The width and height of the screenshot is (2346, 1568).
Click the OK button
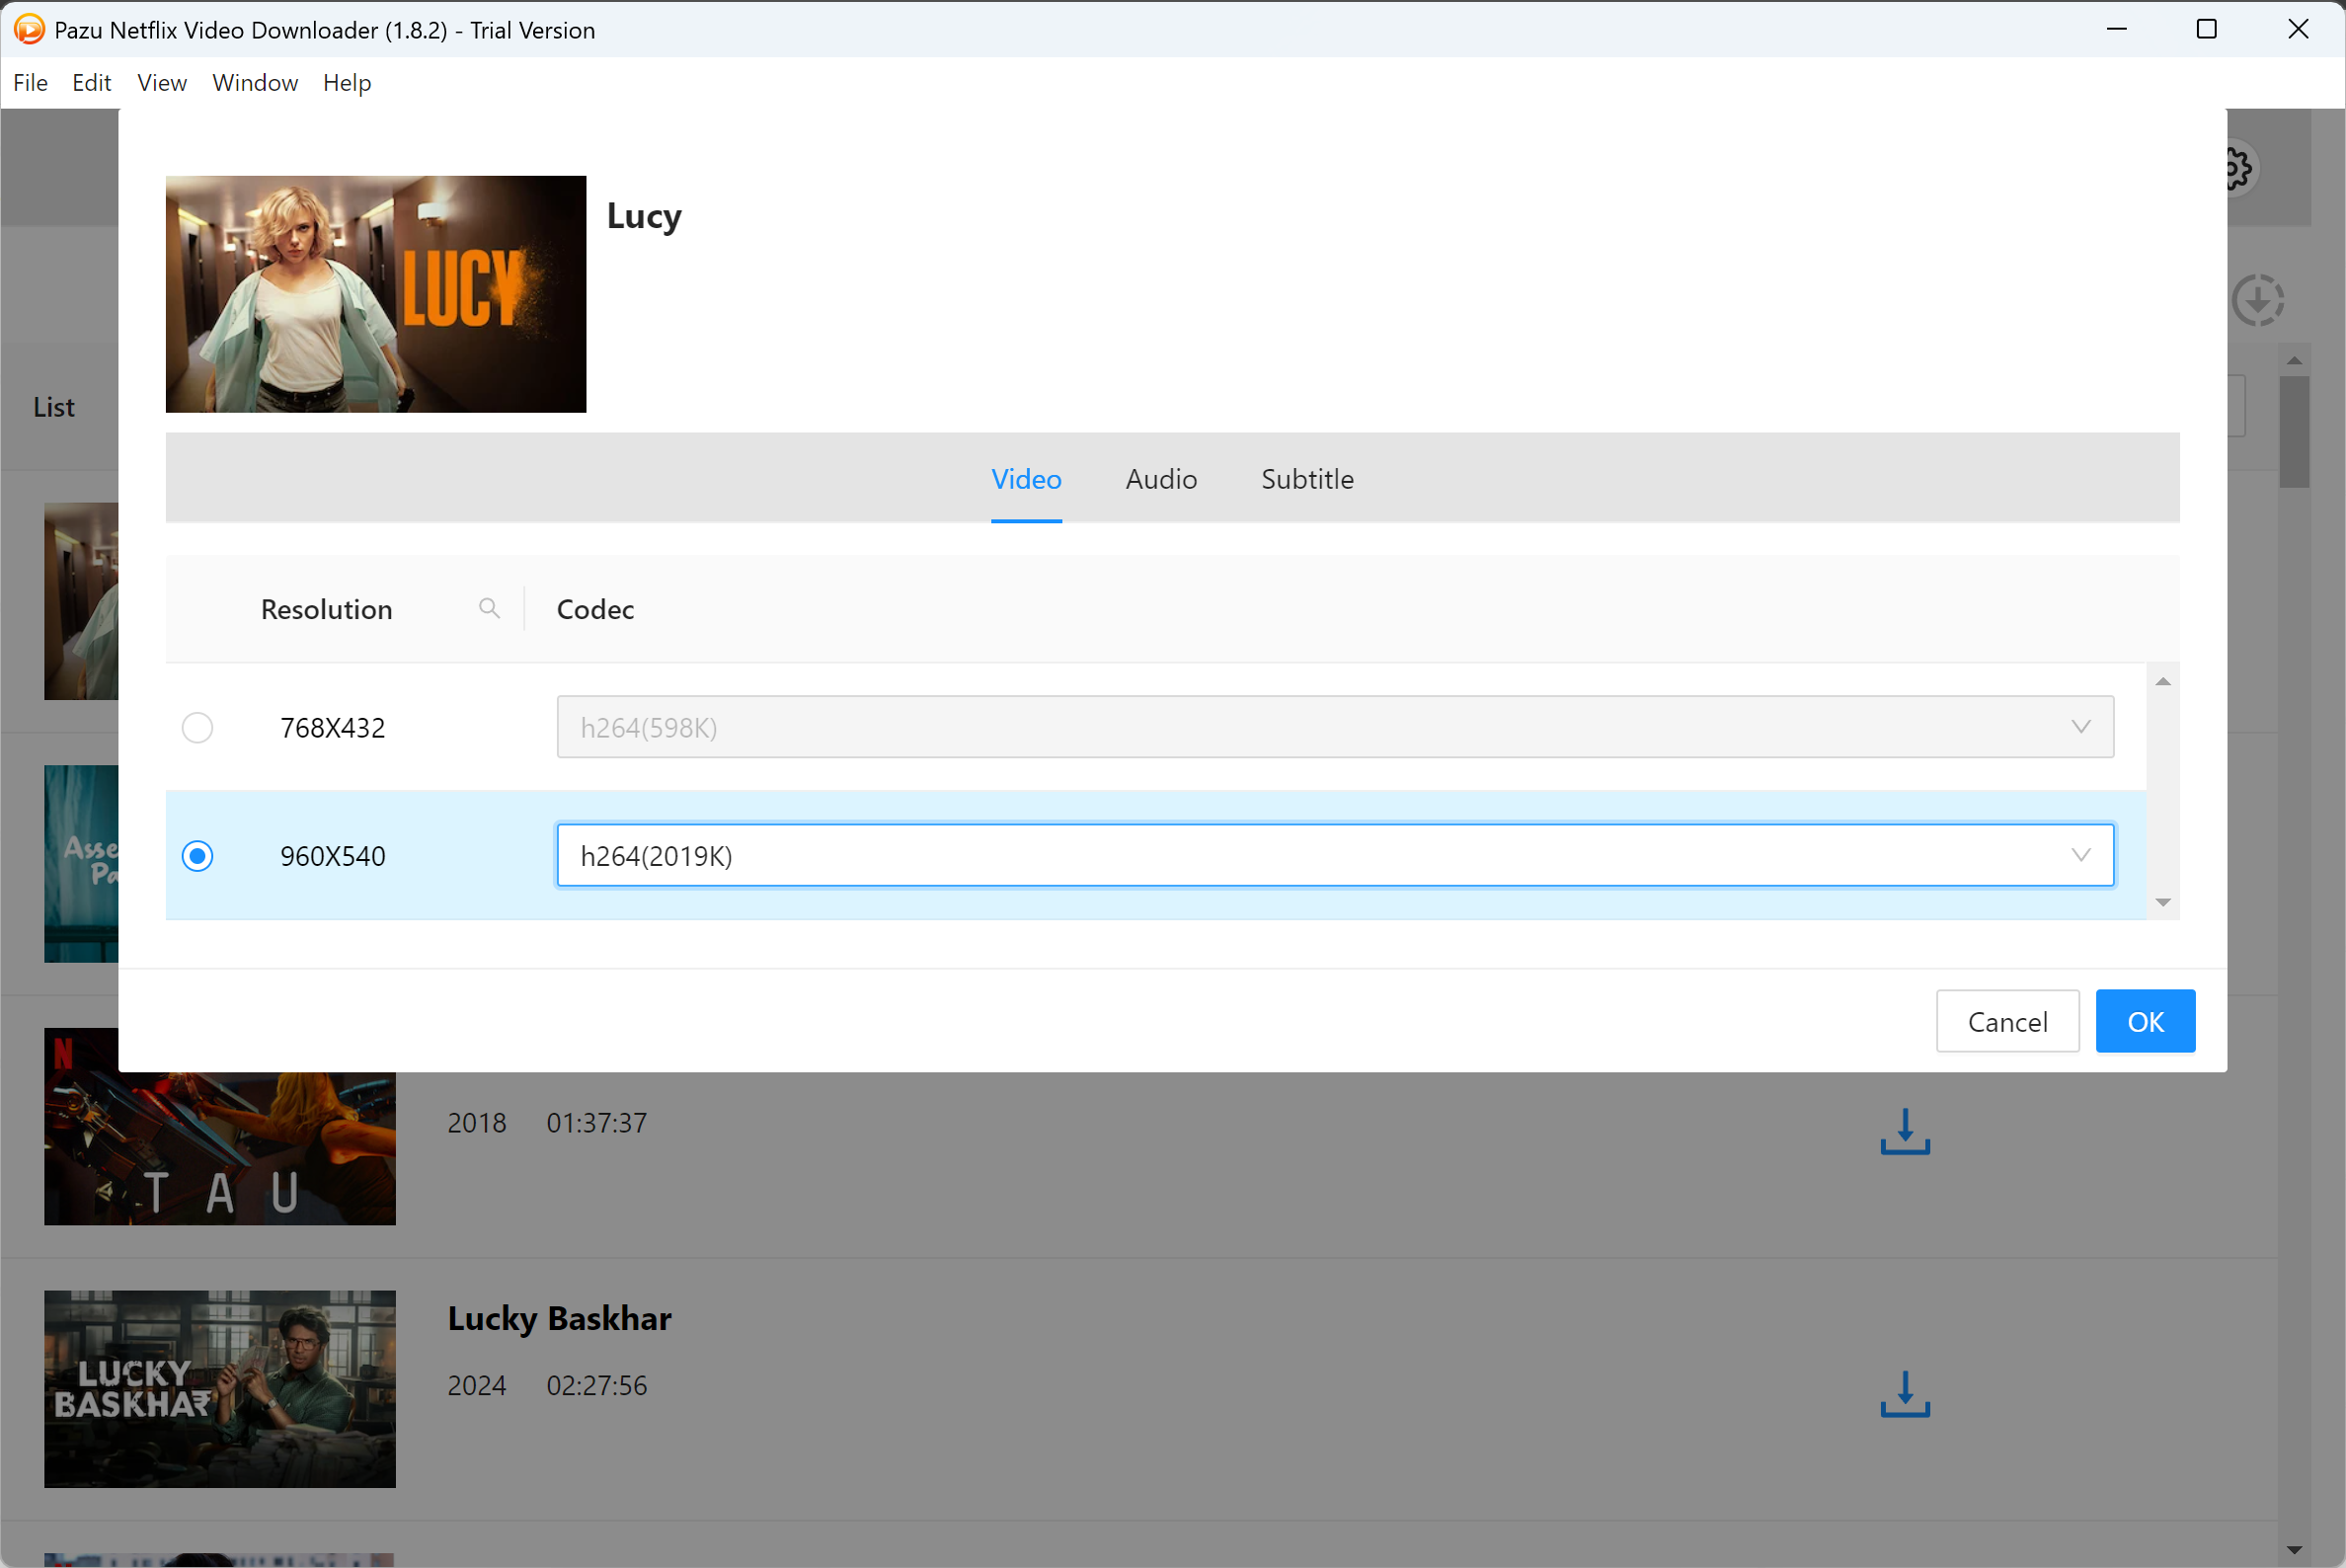(x=2145, y=1021)
